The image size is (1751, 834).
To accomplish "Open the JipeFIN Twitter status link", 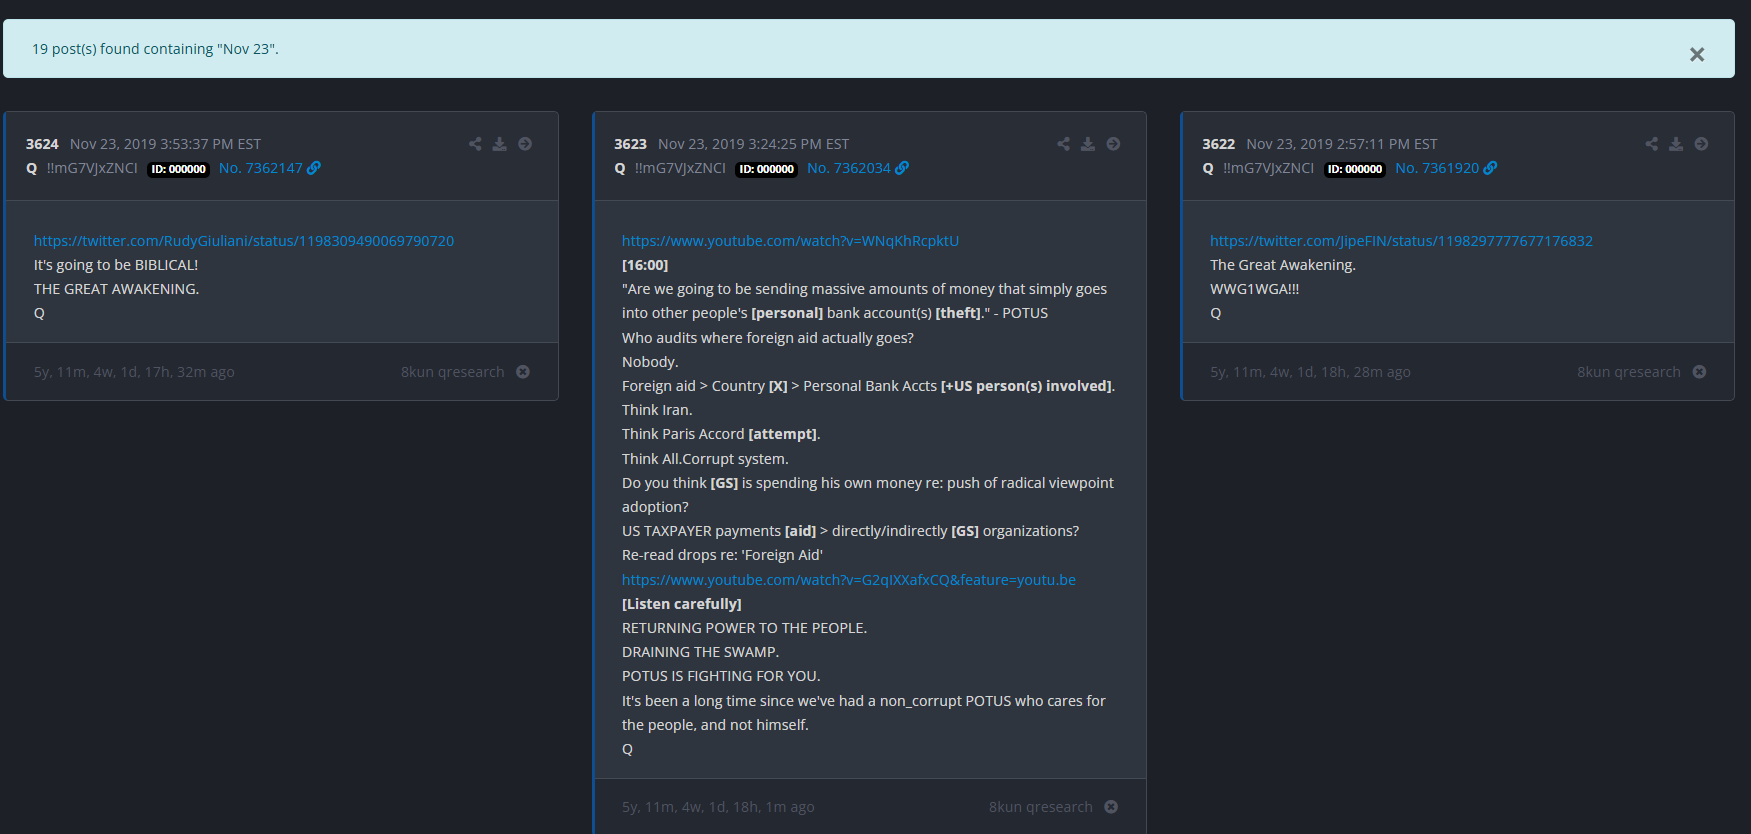I will coord(1400,241).
